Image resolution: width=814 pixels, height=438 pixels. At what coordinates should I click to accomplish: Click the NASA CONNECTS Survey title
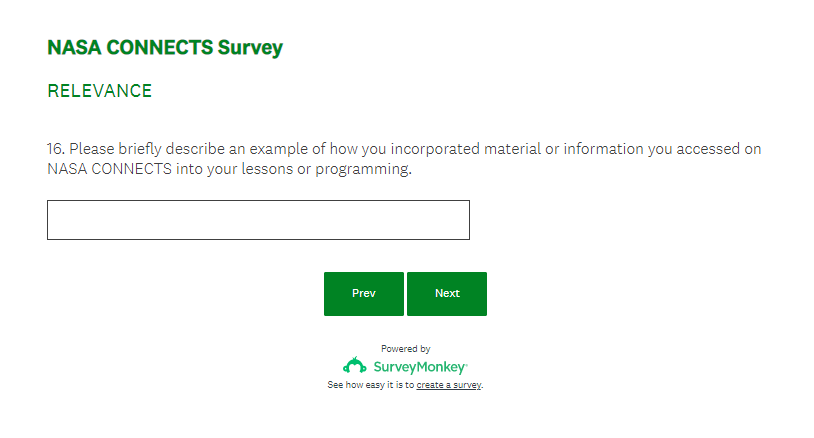(x=165, y=47)
